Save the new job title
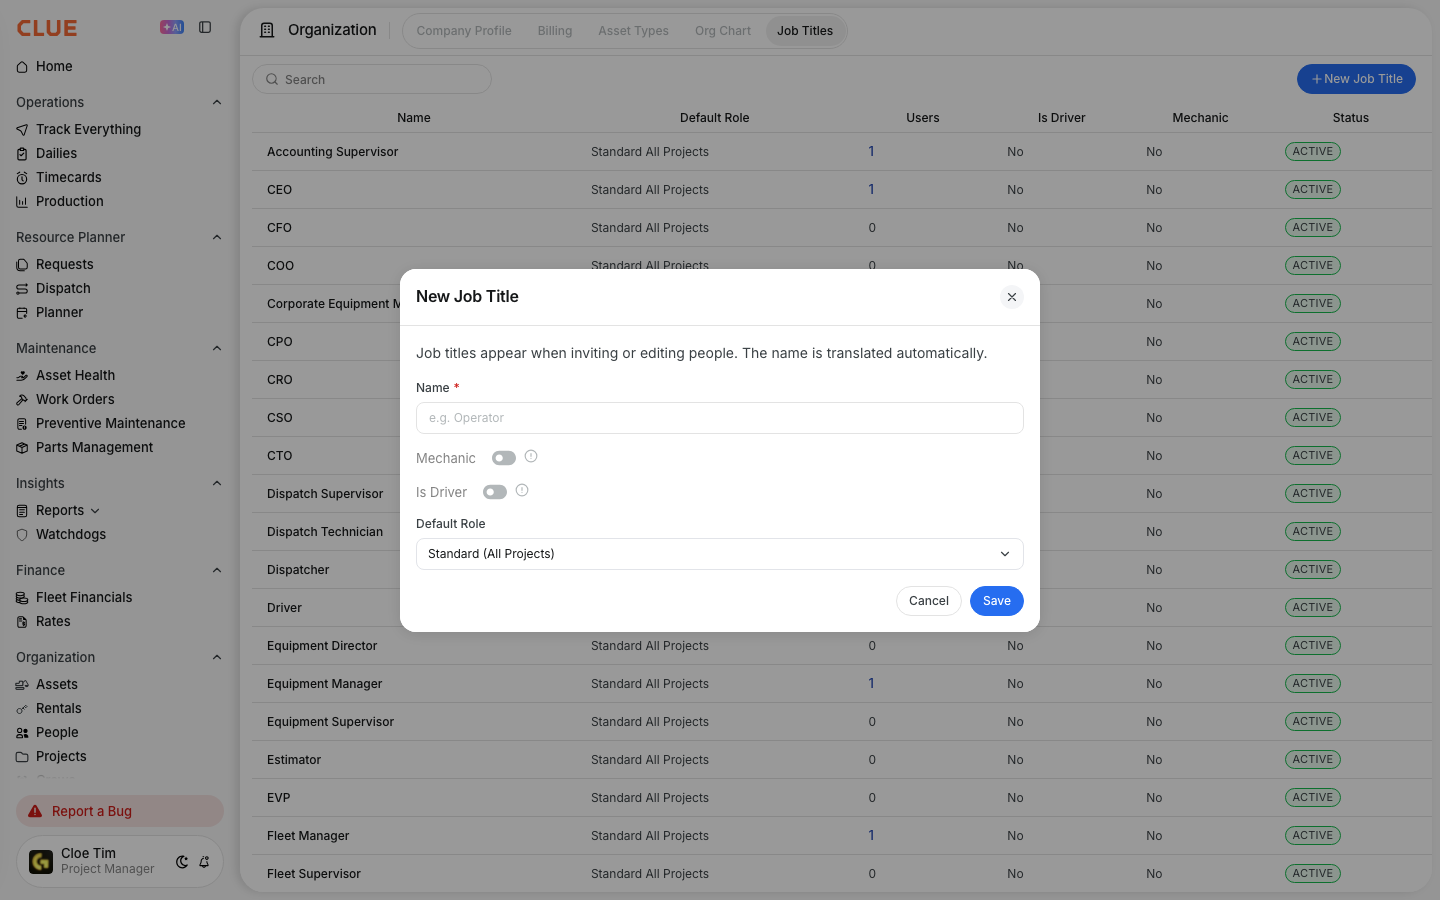The image size is (1440, 900). 997,601
